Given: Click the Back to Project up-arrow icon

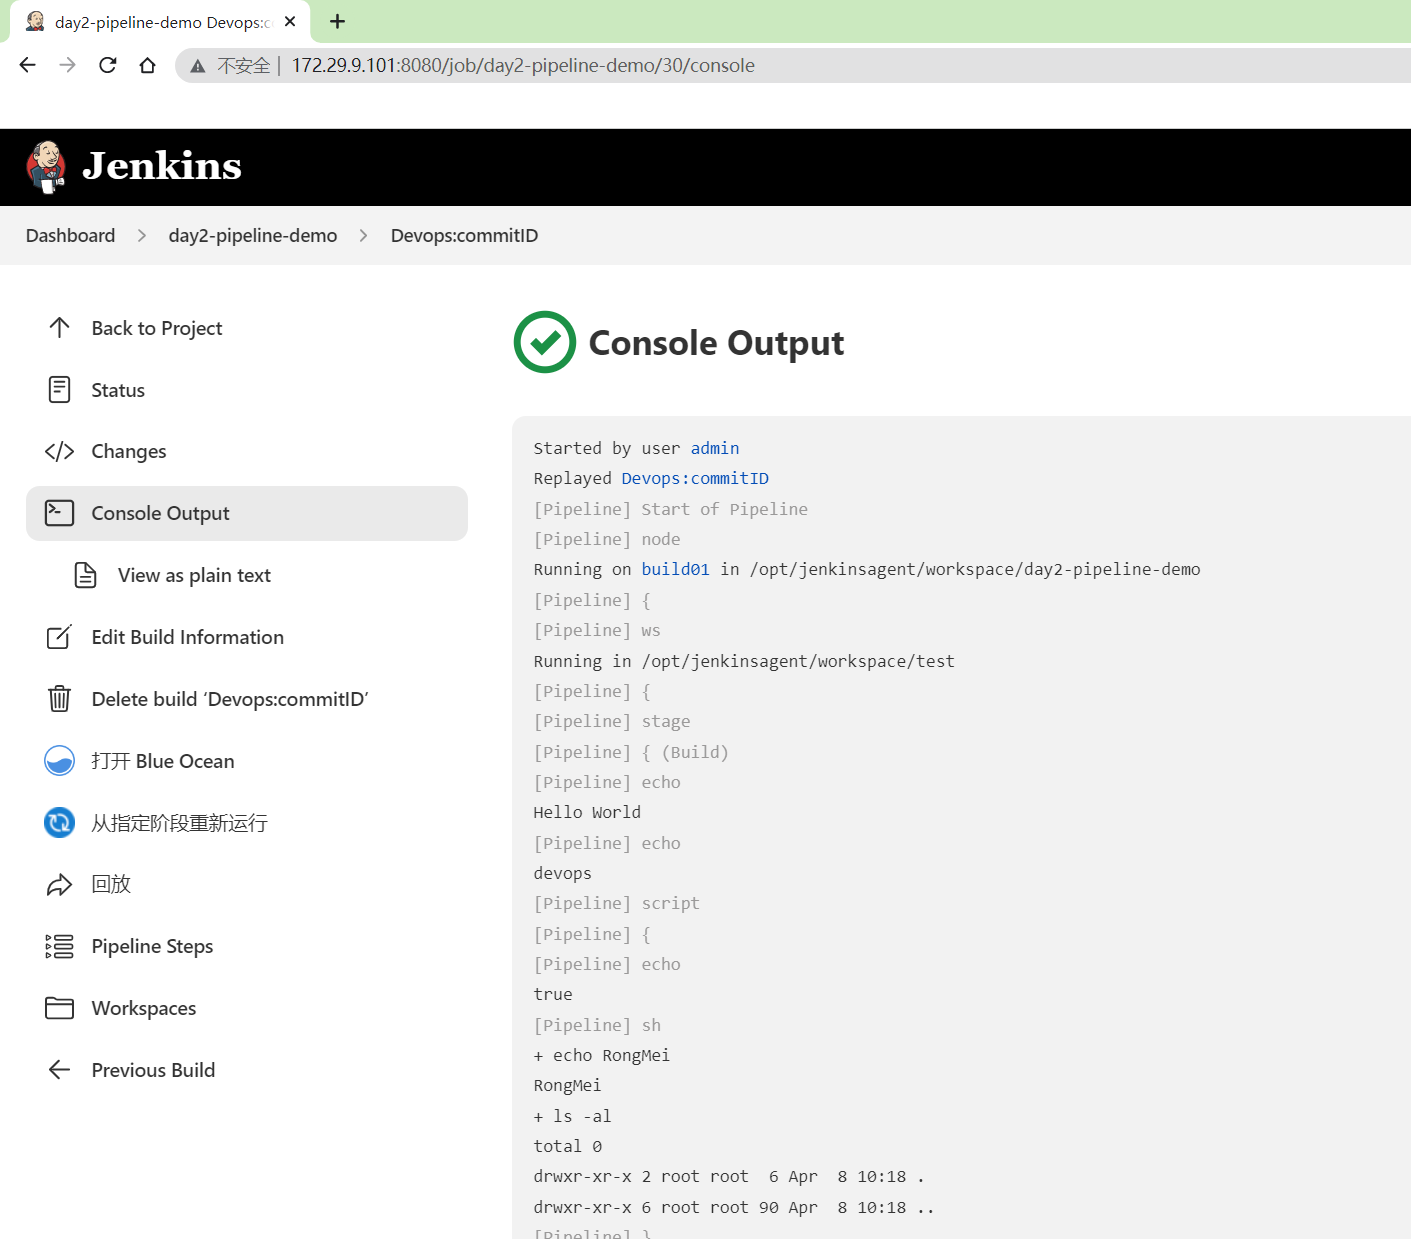Looking at the screenshot, I should pos(59,328).
